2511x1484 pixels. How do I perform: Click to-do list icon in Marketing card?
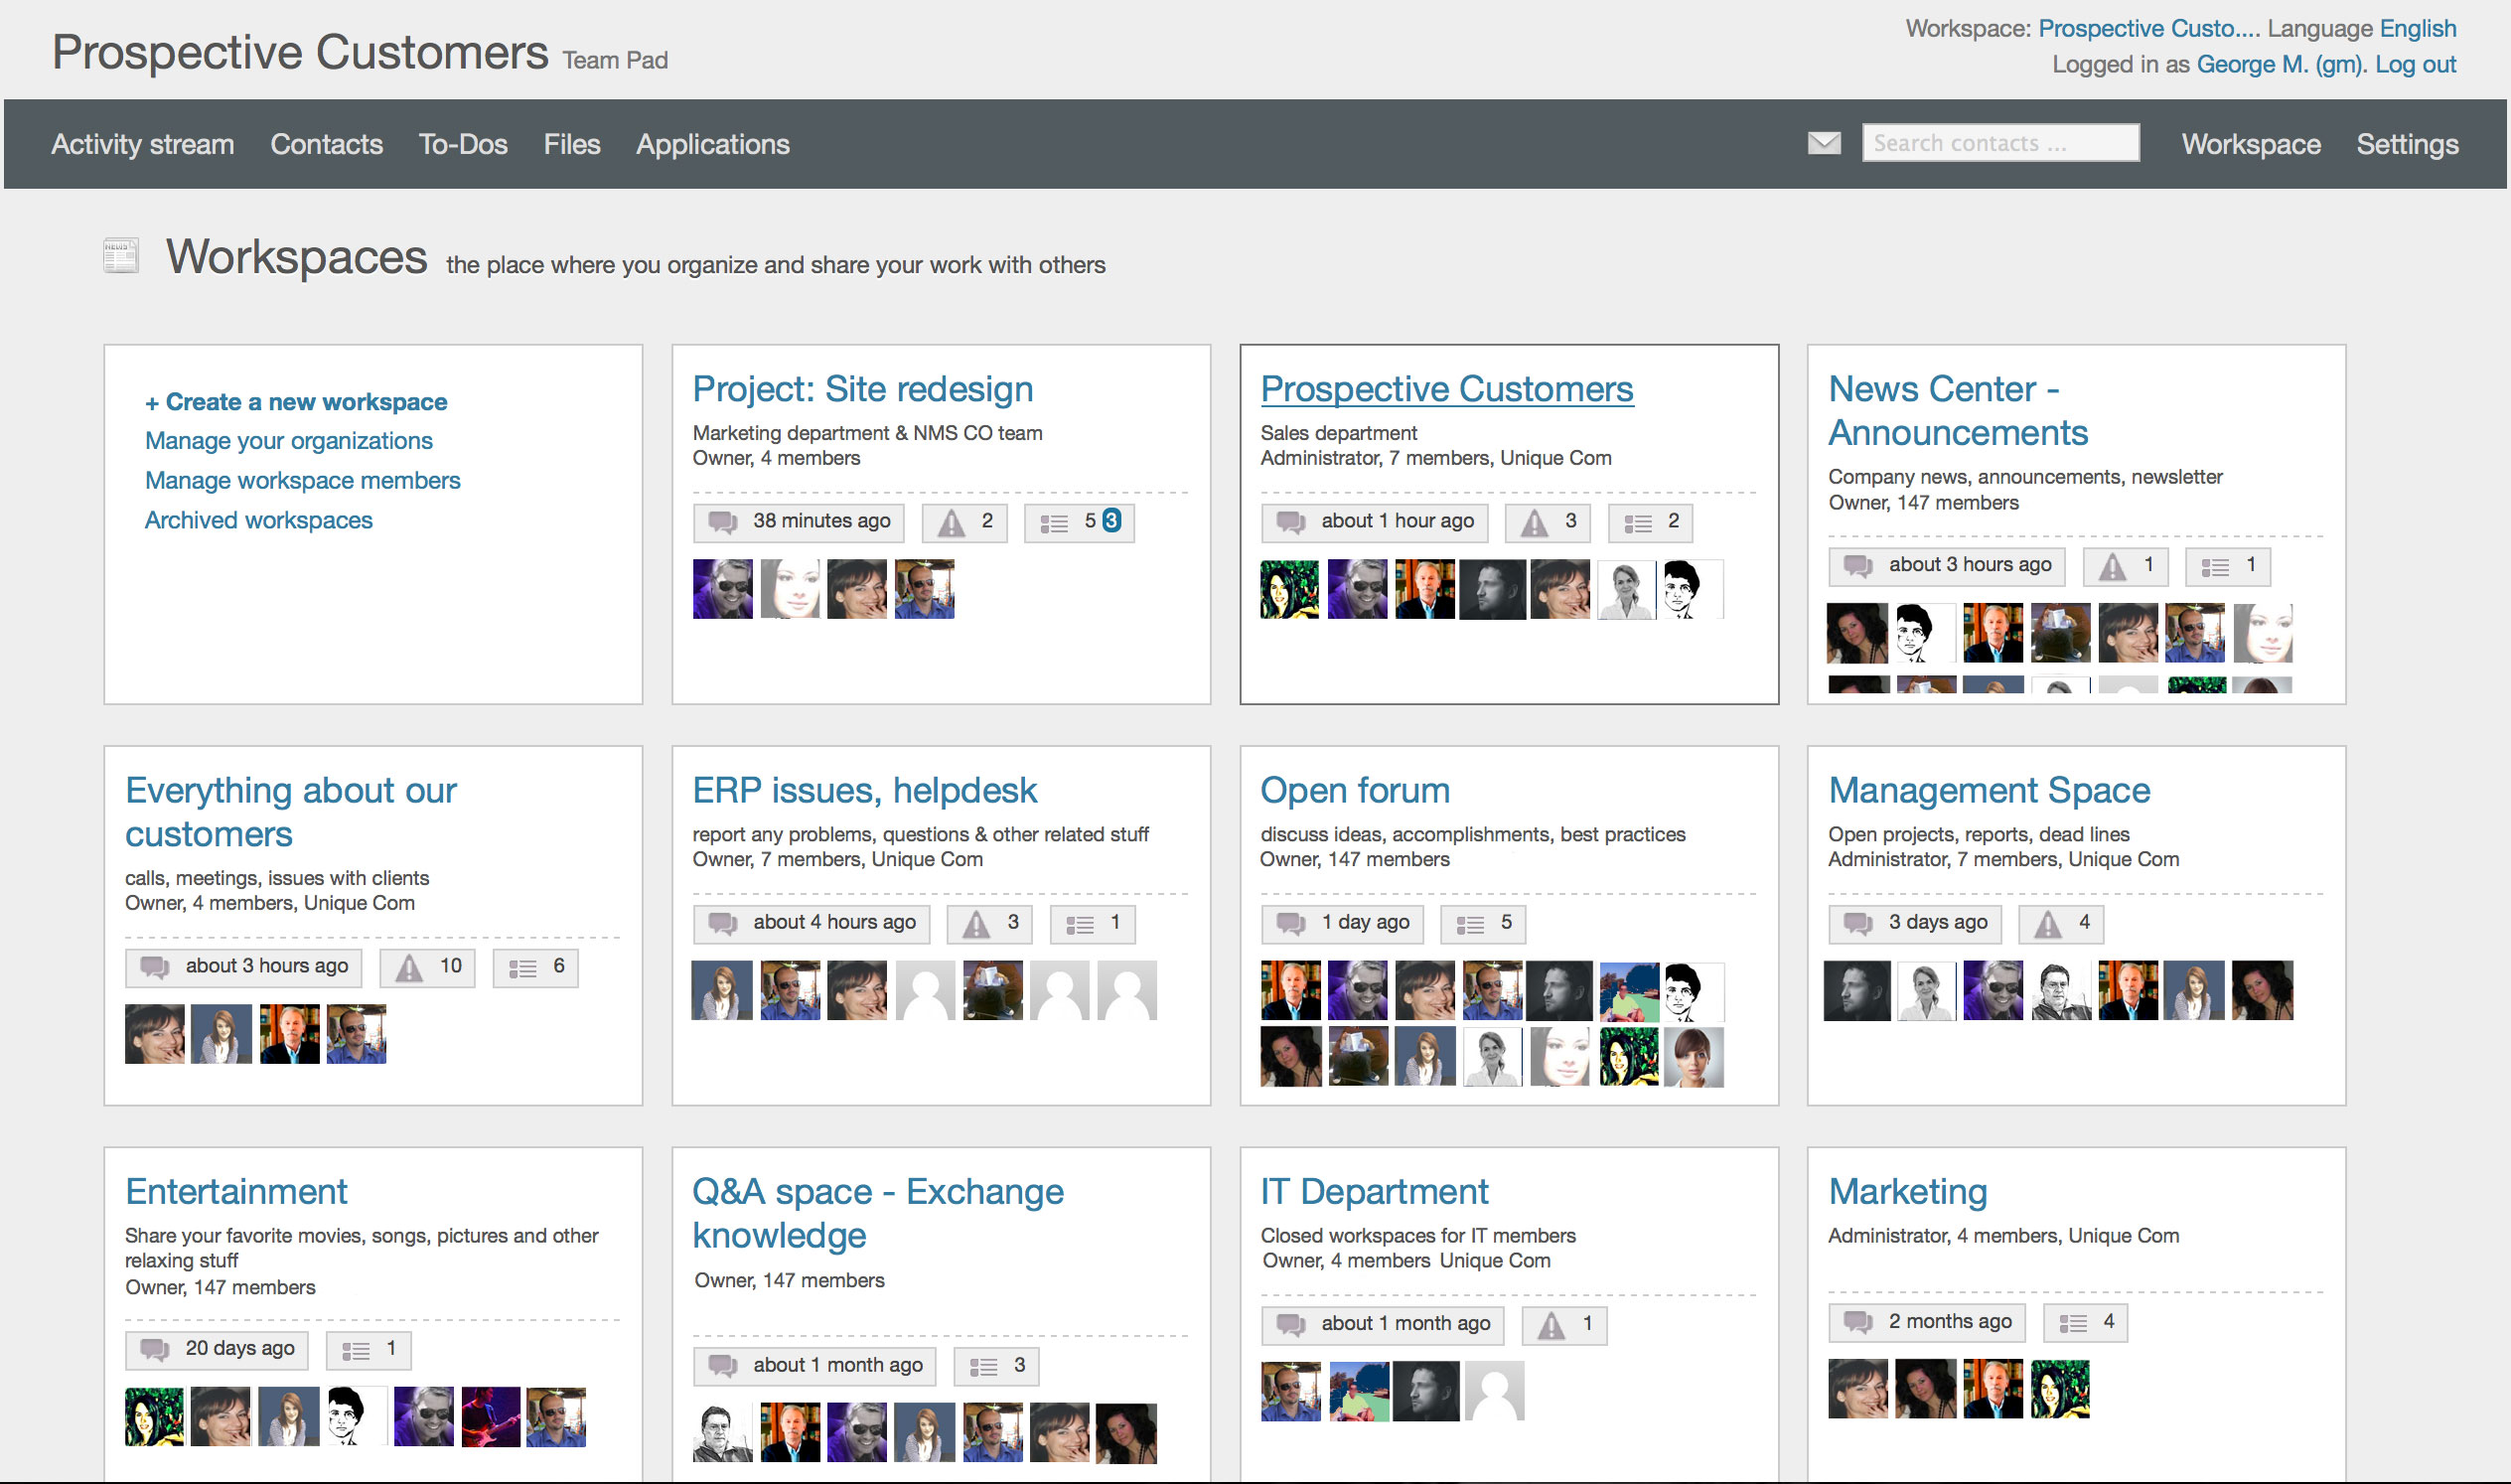pyautogui.click(x=2072, y=1323)
